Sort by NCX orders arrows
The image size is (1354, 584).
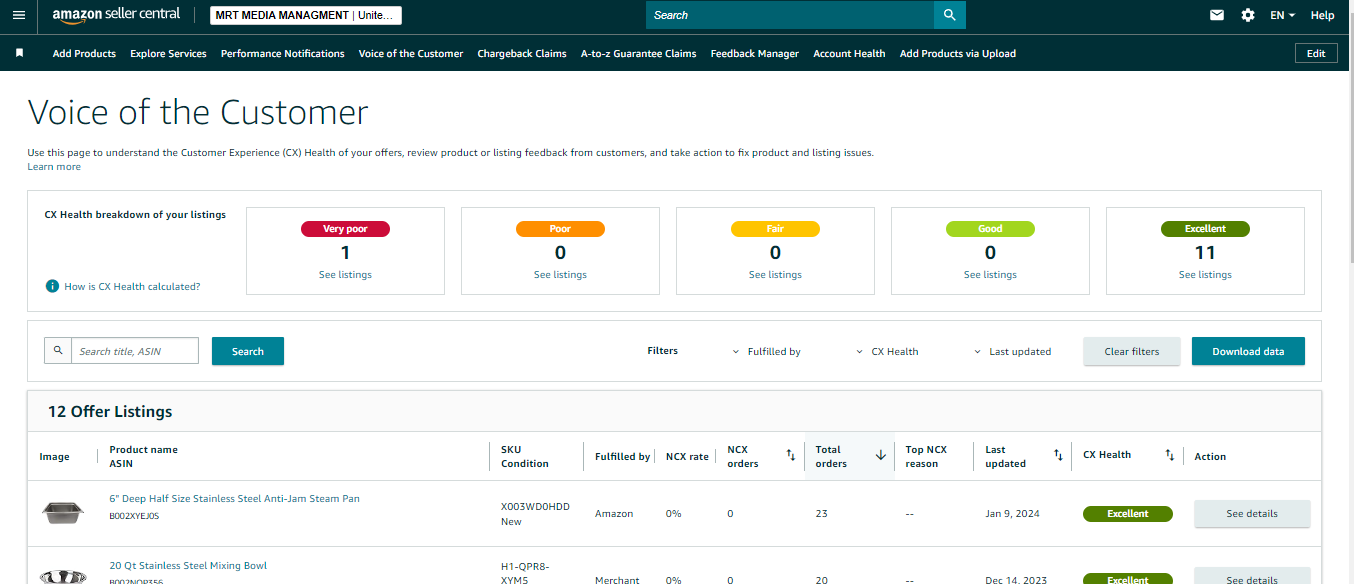[790, 455]
